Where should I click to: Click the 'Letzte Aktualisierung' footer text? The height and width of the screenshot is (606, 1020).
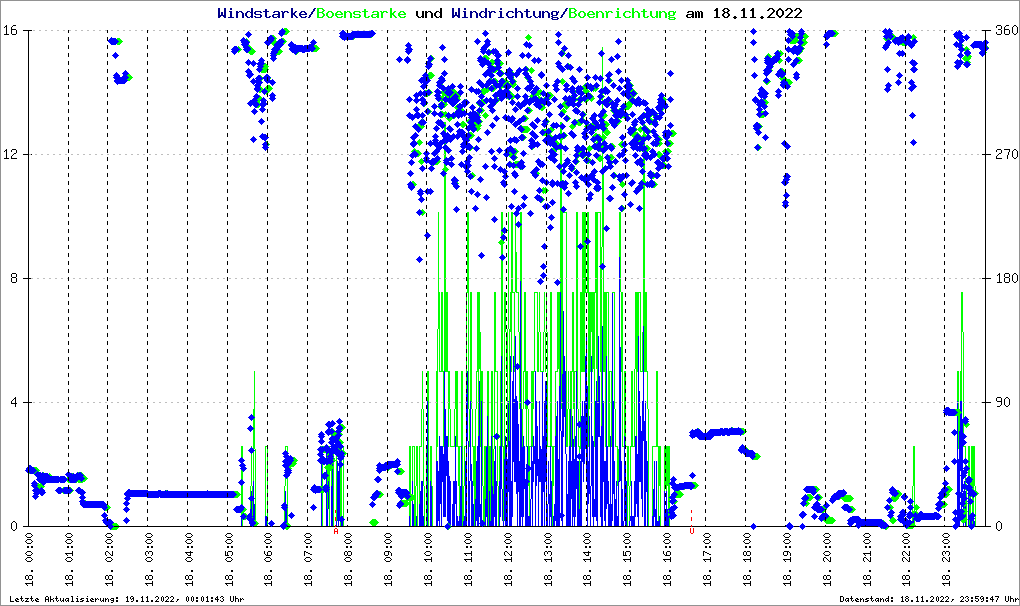pyautogui.click(x=127, y=599)
